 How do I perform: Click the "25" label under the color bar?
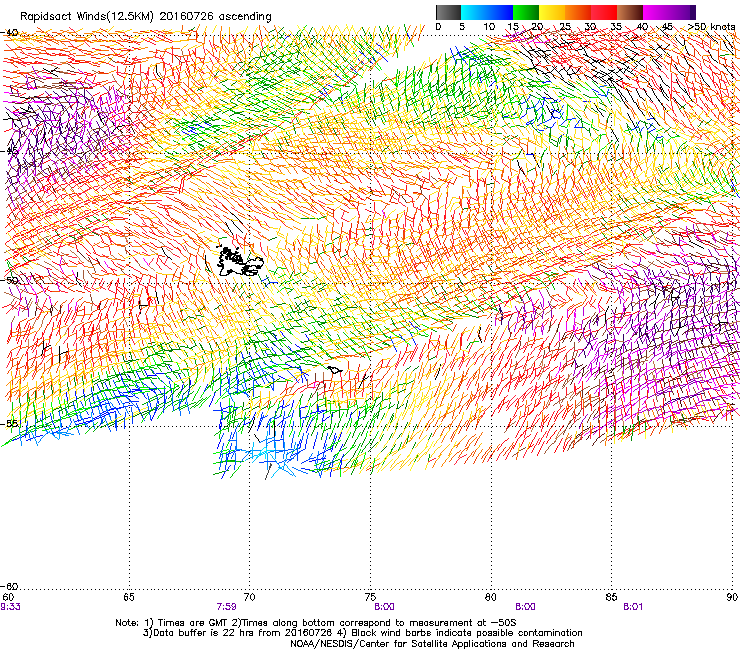click(565, 26)
